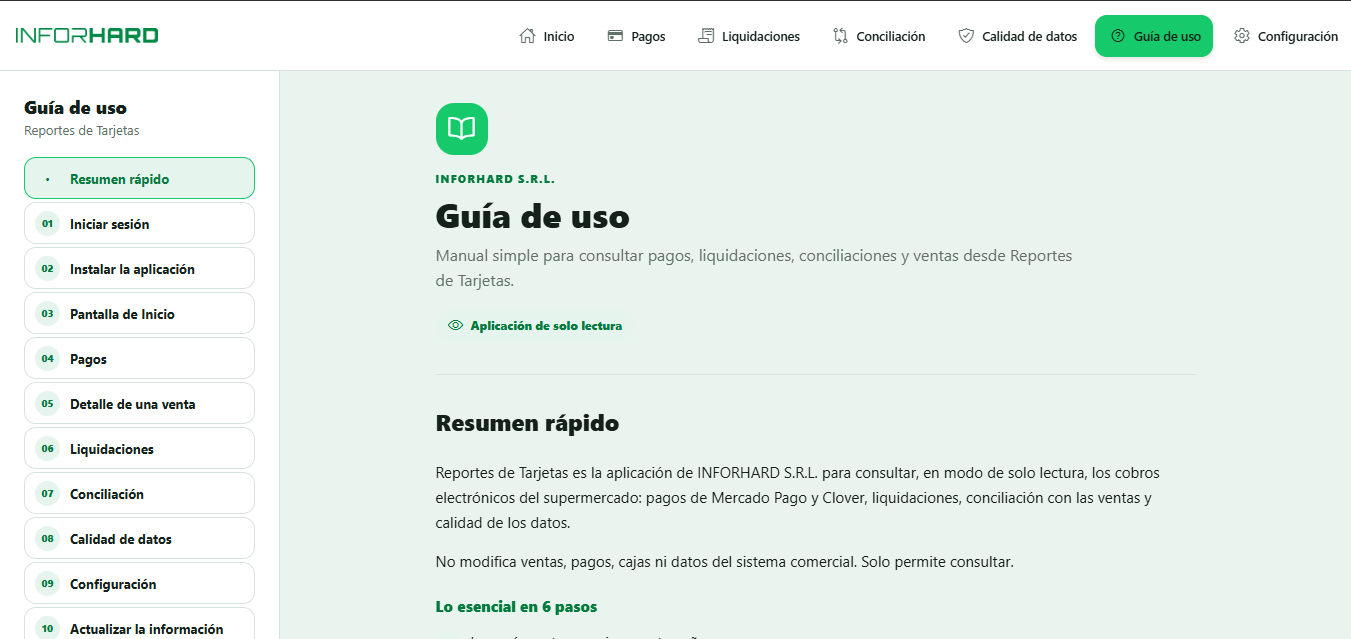Click the eye icon in the read-only badge
This screenshot has width=1351, height=639.
point(456,326)
